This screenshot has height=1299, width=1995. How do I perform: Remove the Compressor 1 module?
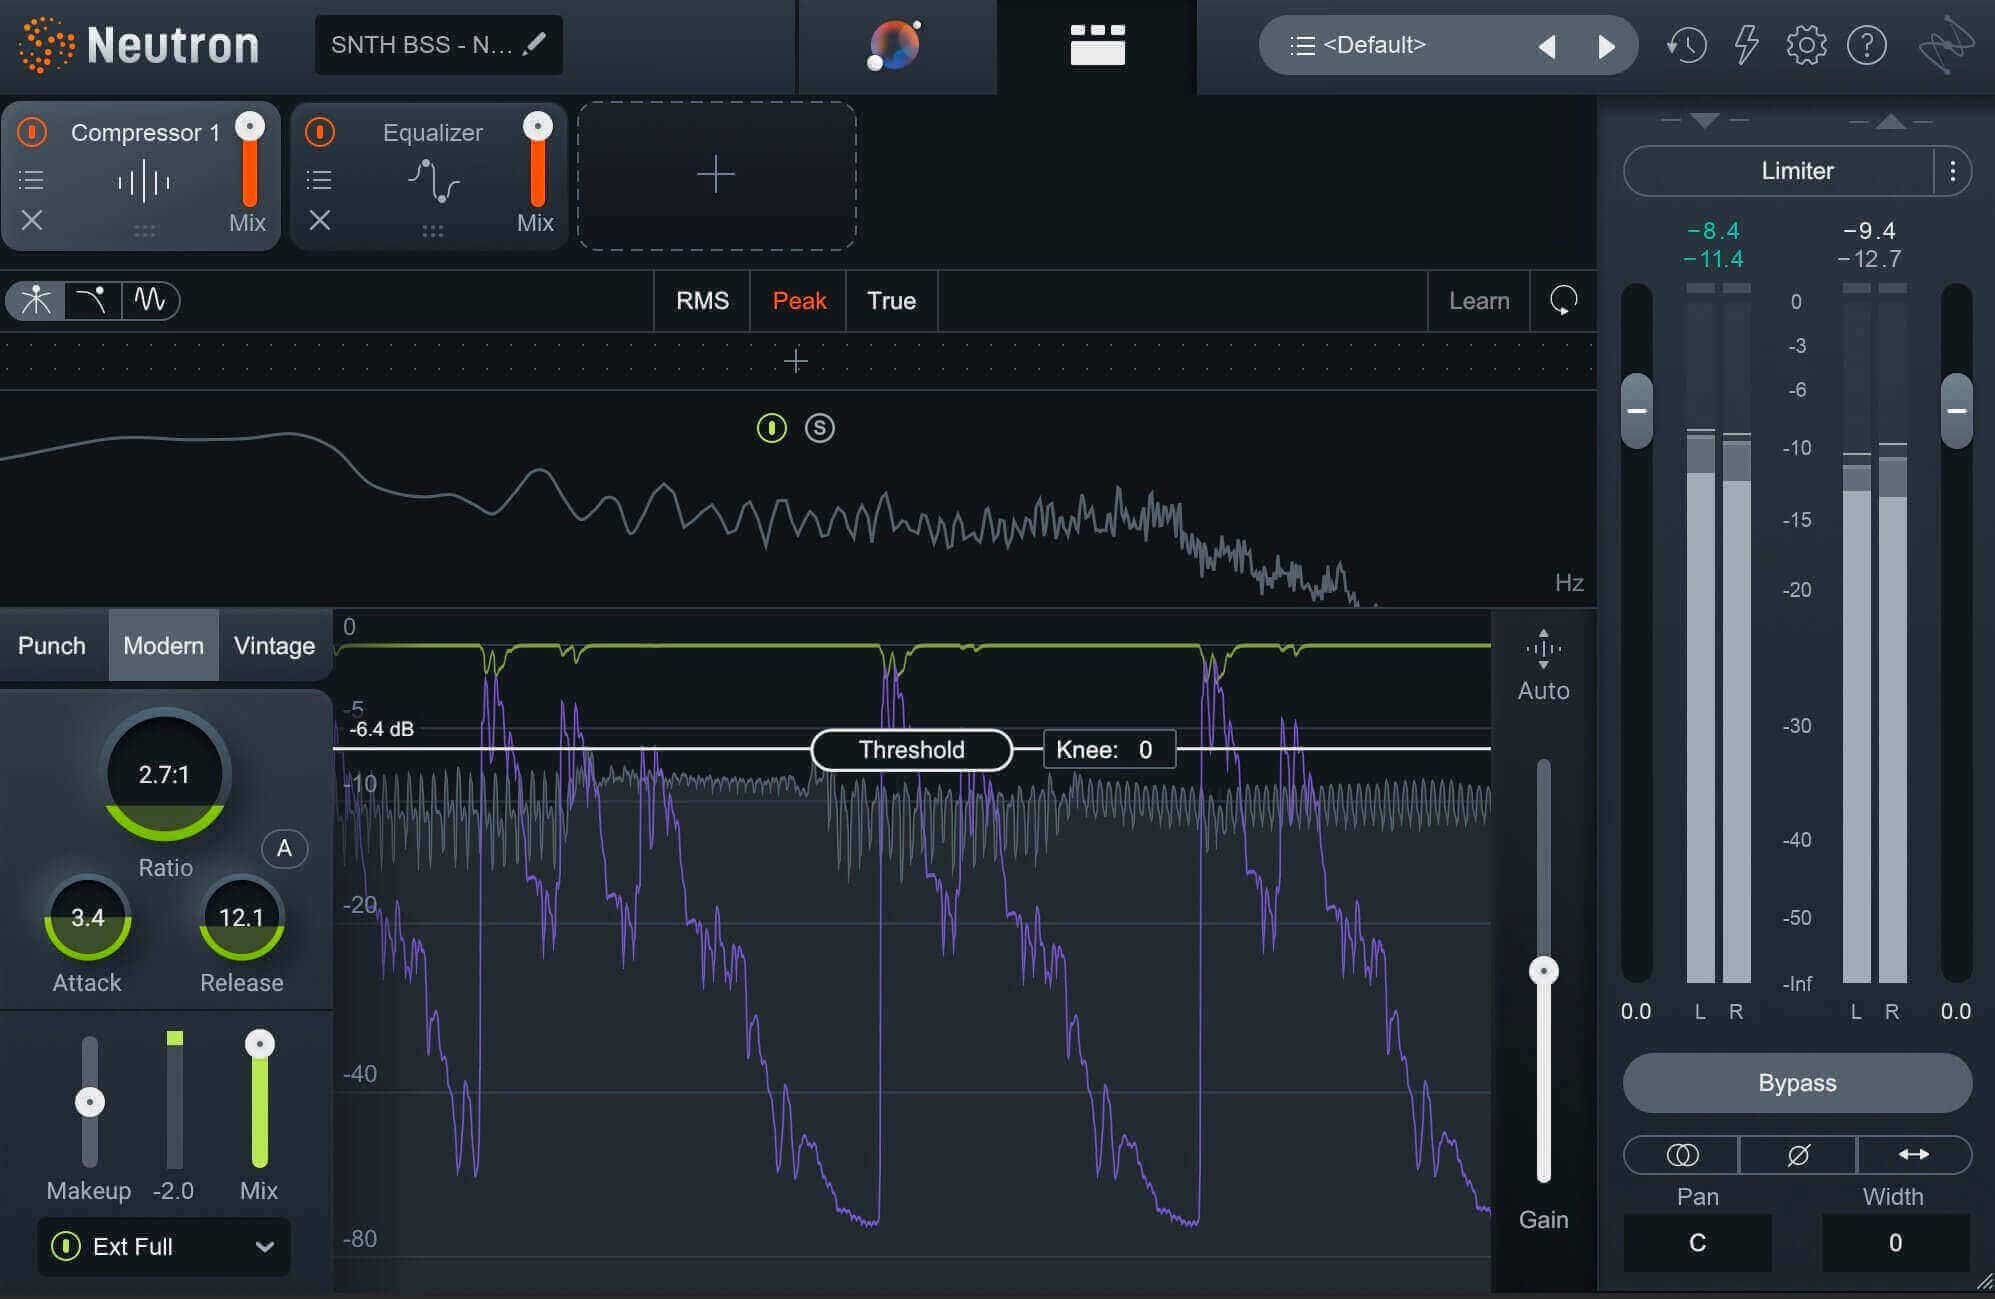(x=32, y=220)
